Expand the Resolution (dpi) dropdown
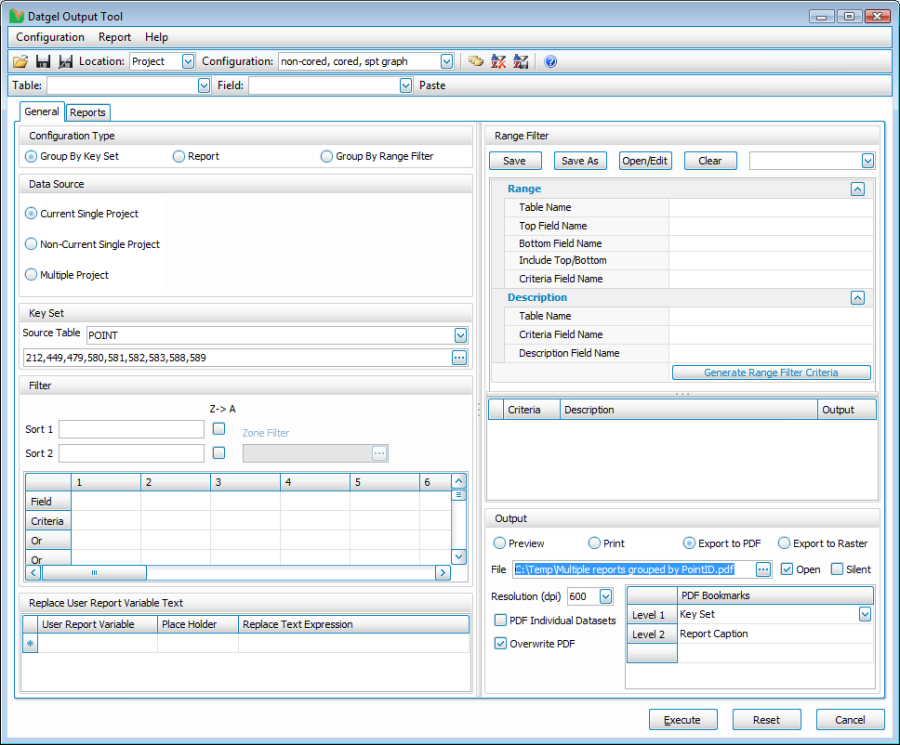900x745 pixels. (x=605, y=597)
